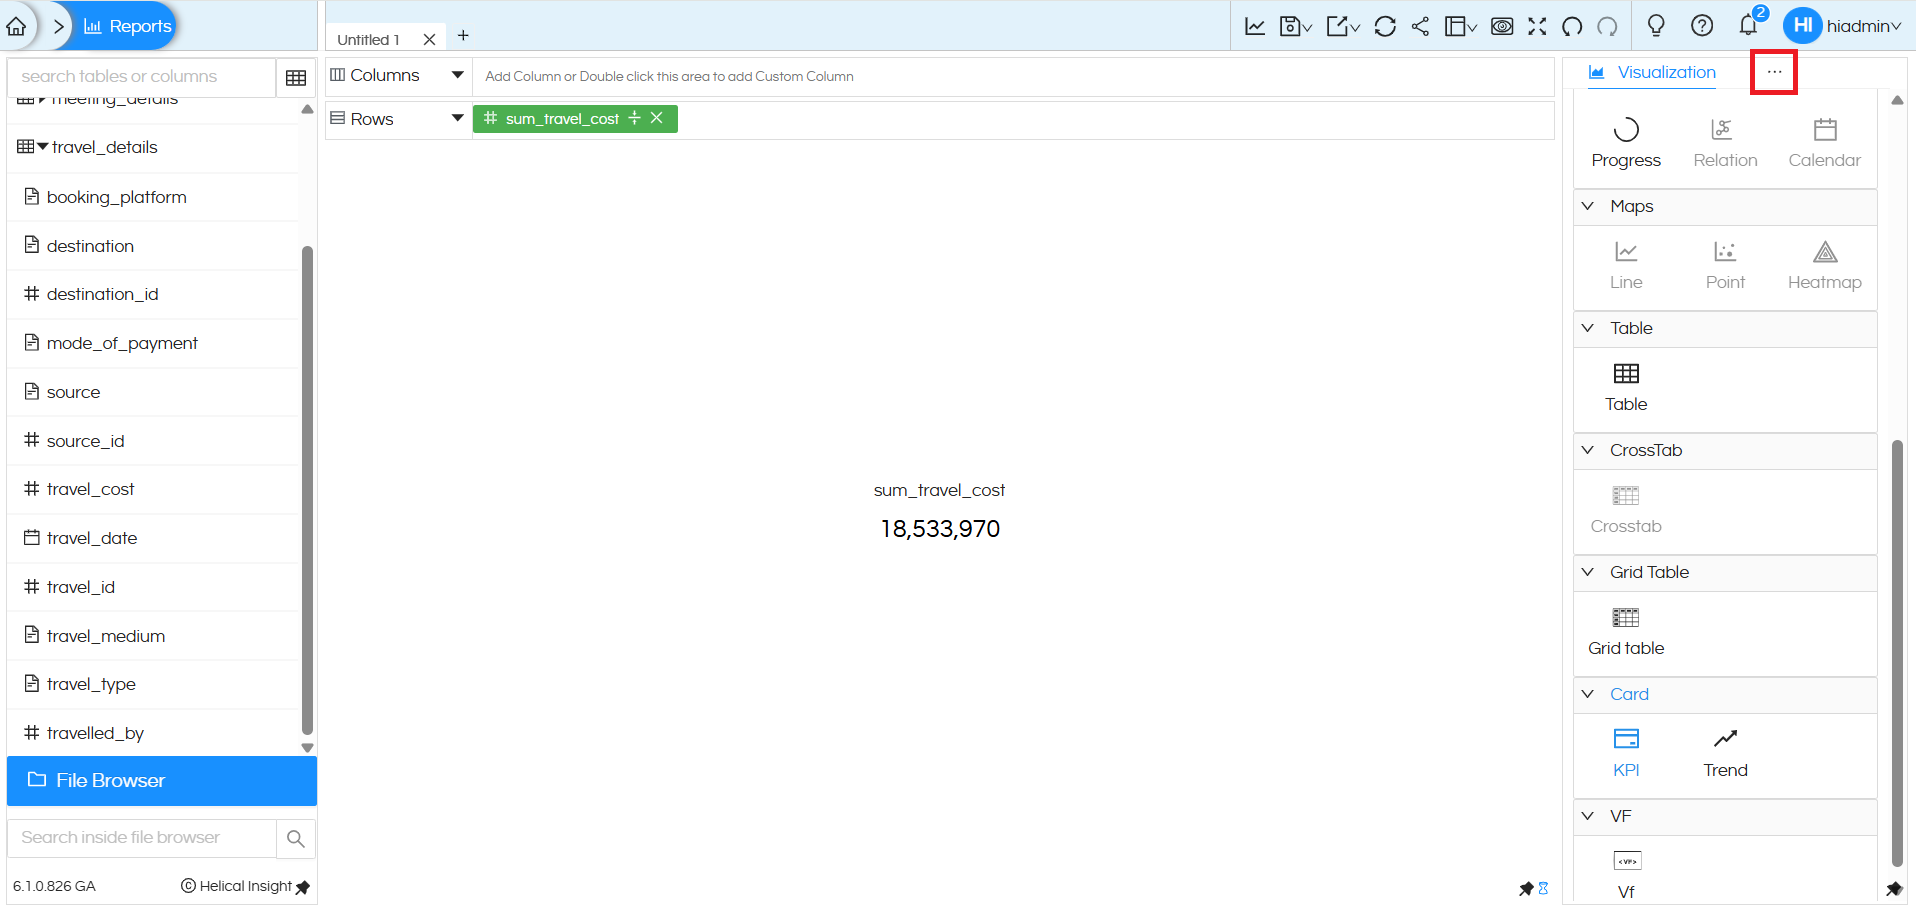This screenshot has width=1916, height=910.
Task: Switch to the Table visualization
Action: click(1626, 387)
